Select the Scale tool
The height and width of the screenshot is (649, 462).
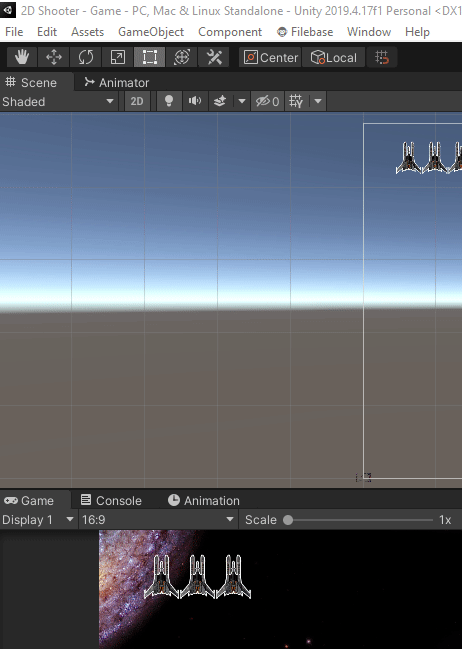(118, 57)
